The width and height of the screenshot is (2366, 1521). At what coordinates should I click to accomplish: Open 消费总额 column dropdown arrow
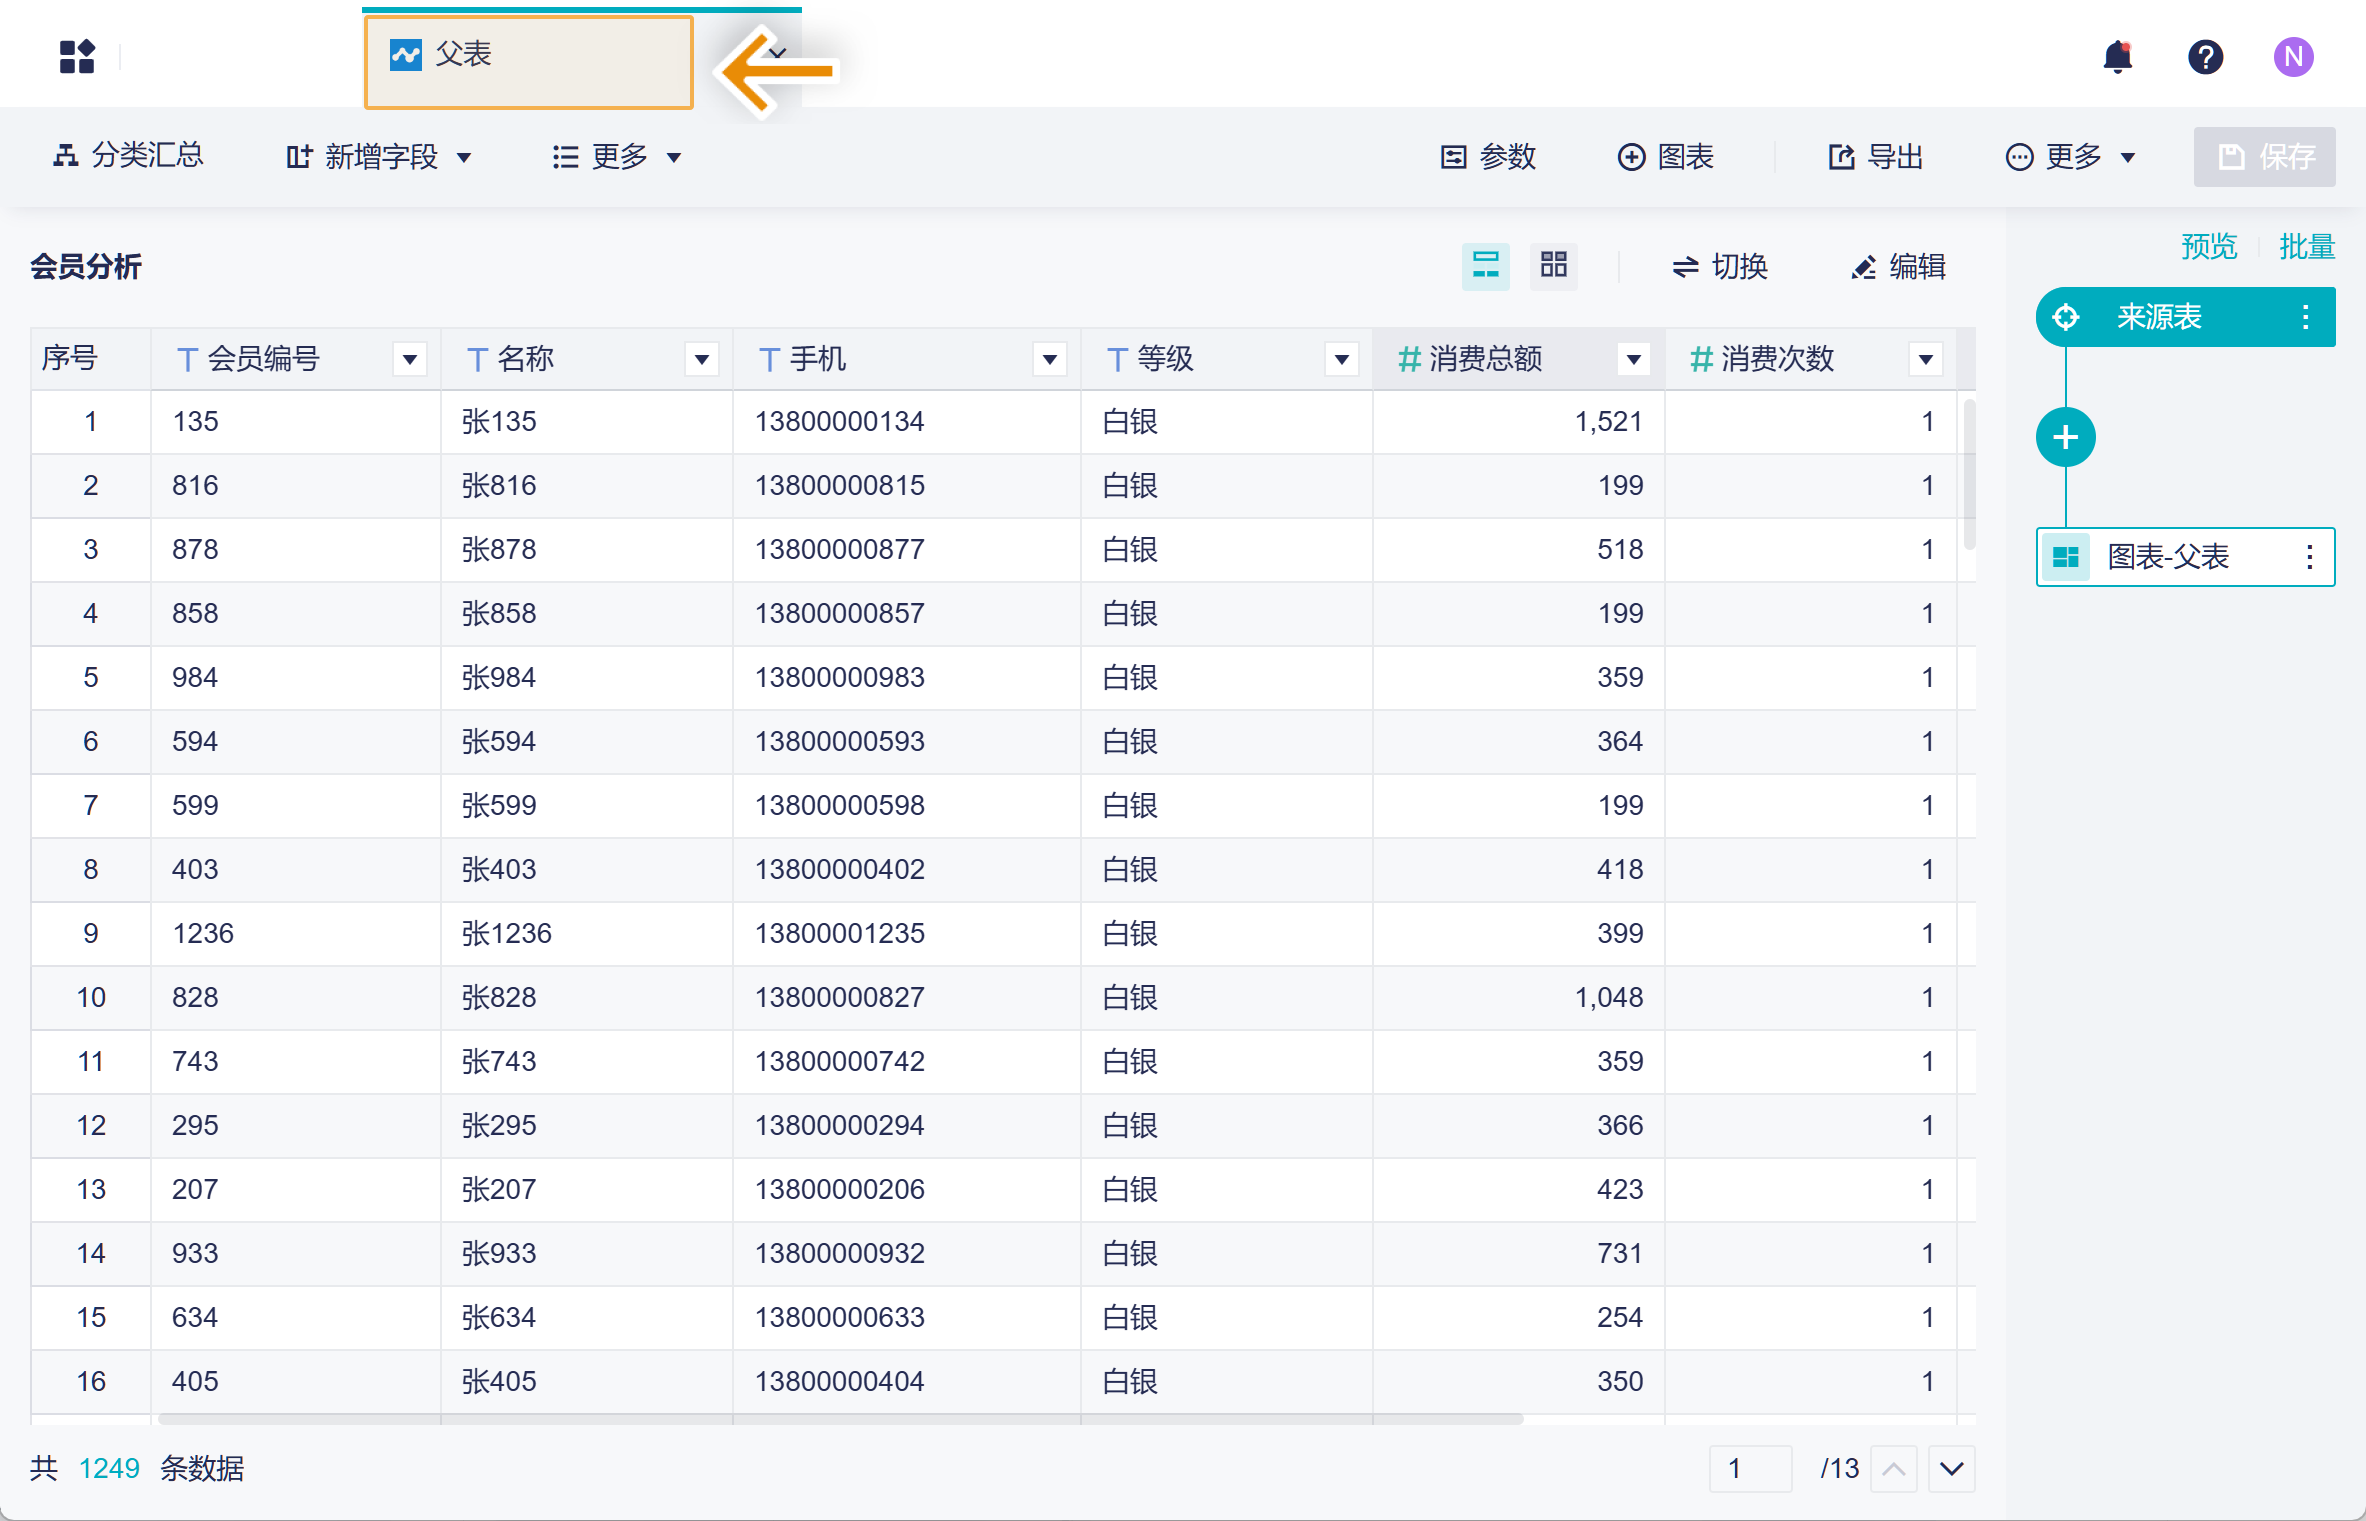[x=1634, y=359]
